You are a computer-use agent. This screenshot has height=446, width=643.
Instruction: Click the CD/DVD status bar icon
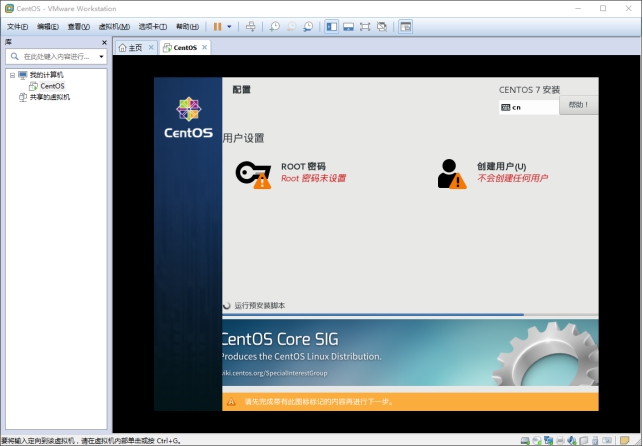click(x=536, y=441)
